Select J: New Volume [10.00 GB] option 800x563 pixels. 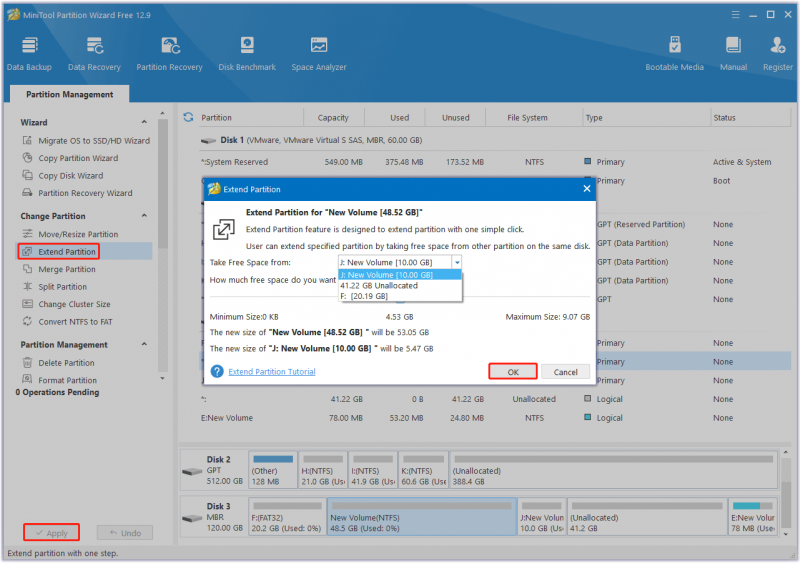(400, 275)
